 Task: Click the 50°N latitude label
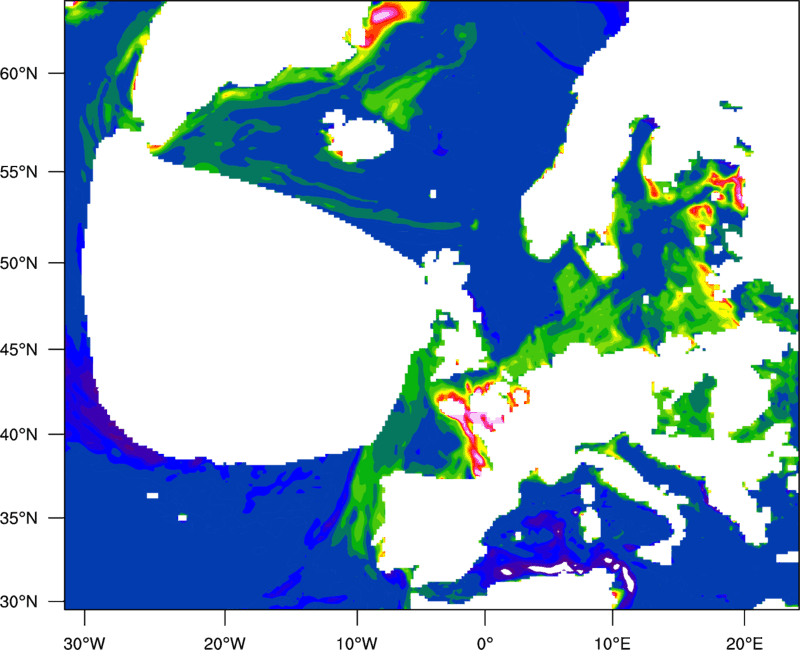coord(19,263)
